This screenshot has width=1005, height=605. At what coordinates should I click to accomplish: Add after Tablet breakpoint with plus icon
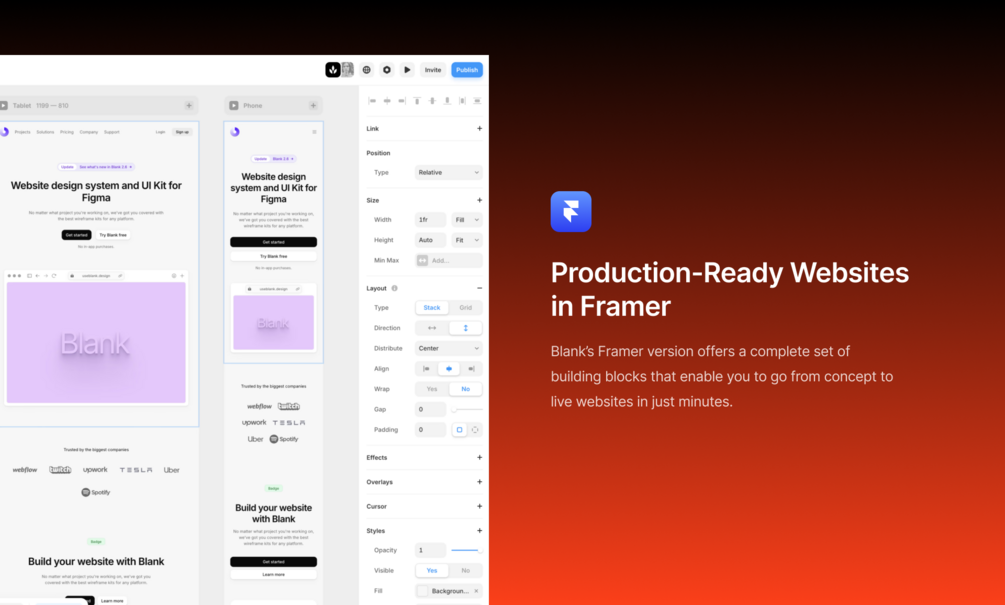pos(189,106)
